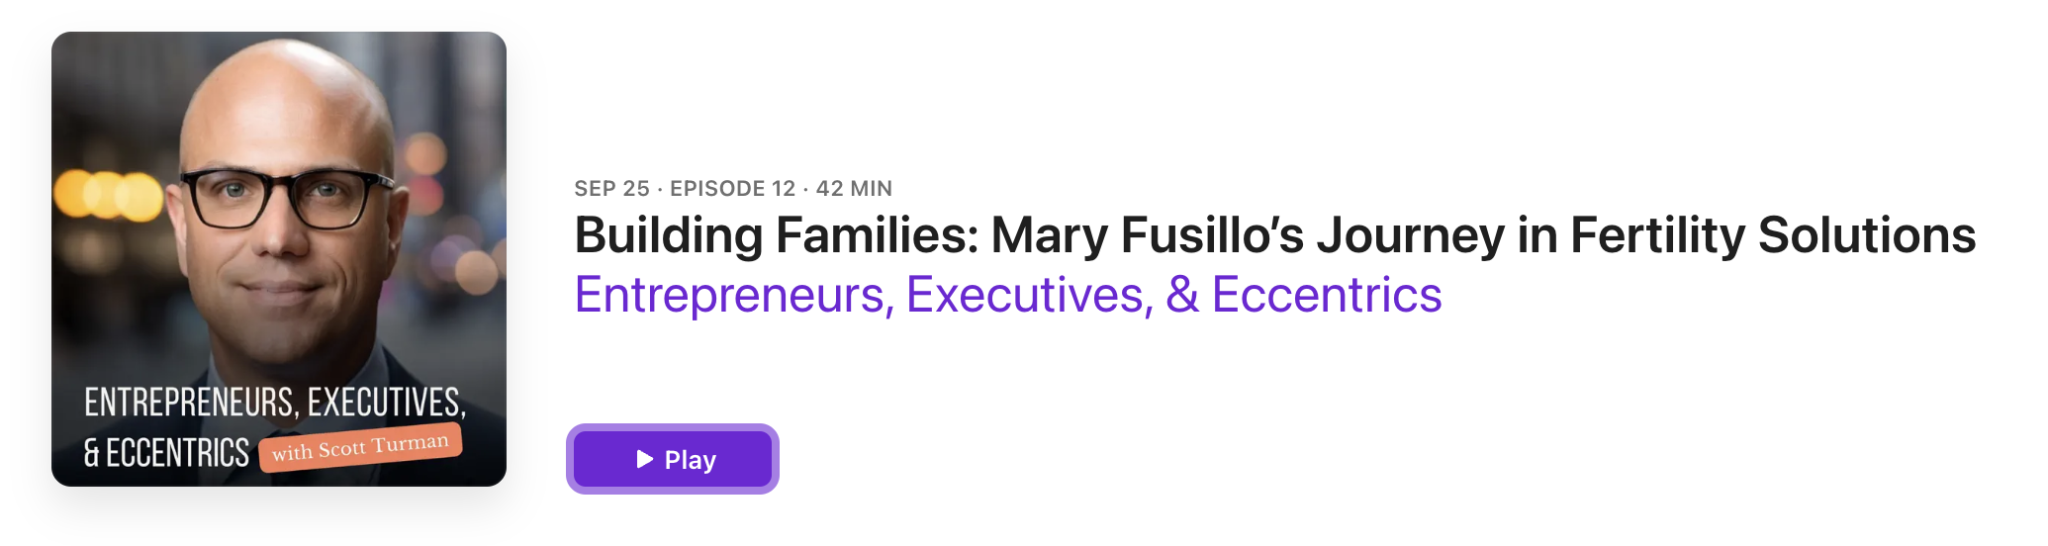Click the host's glasses in the artwork
Screen dimensions: 2048x546
283,197
